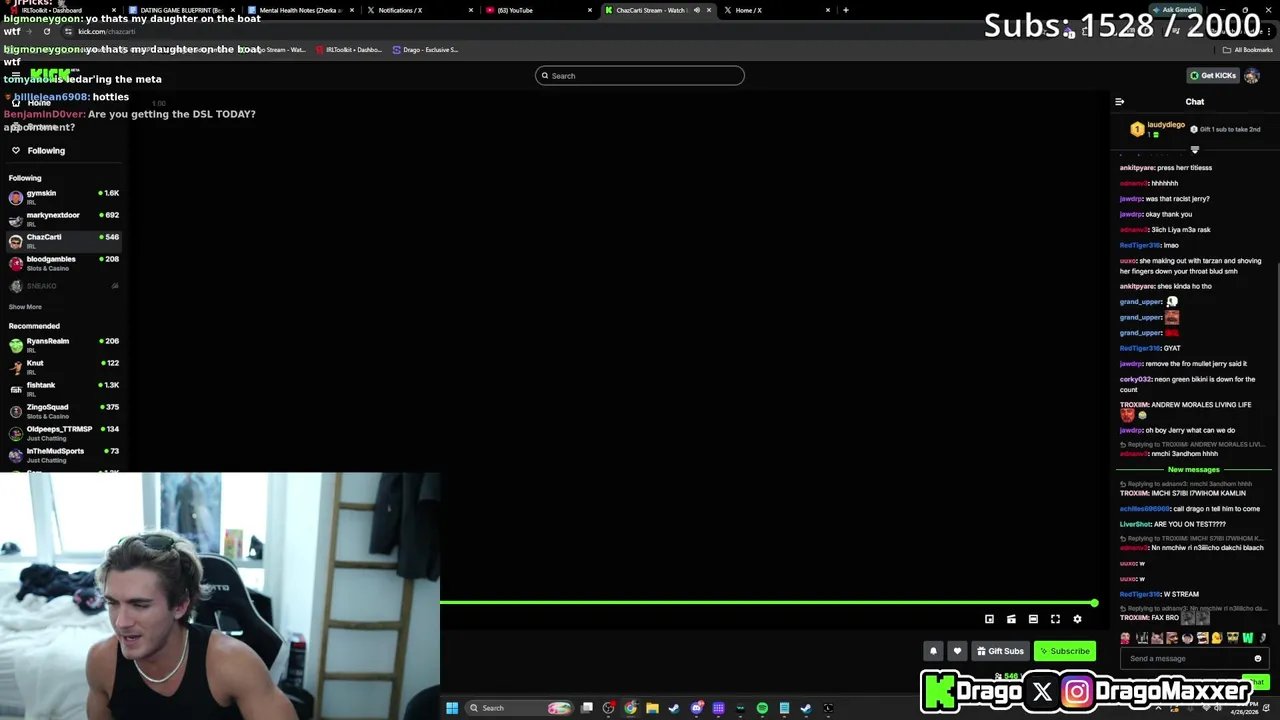The width and height of the screenshot is (1280, 720).
Task: Jump to New messages in chat
Action: [1194, 469]
